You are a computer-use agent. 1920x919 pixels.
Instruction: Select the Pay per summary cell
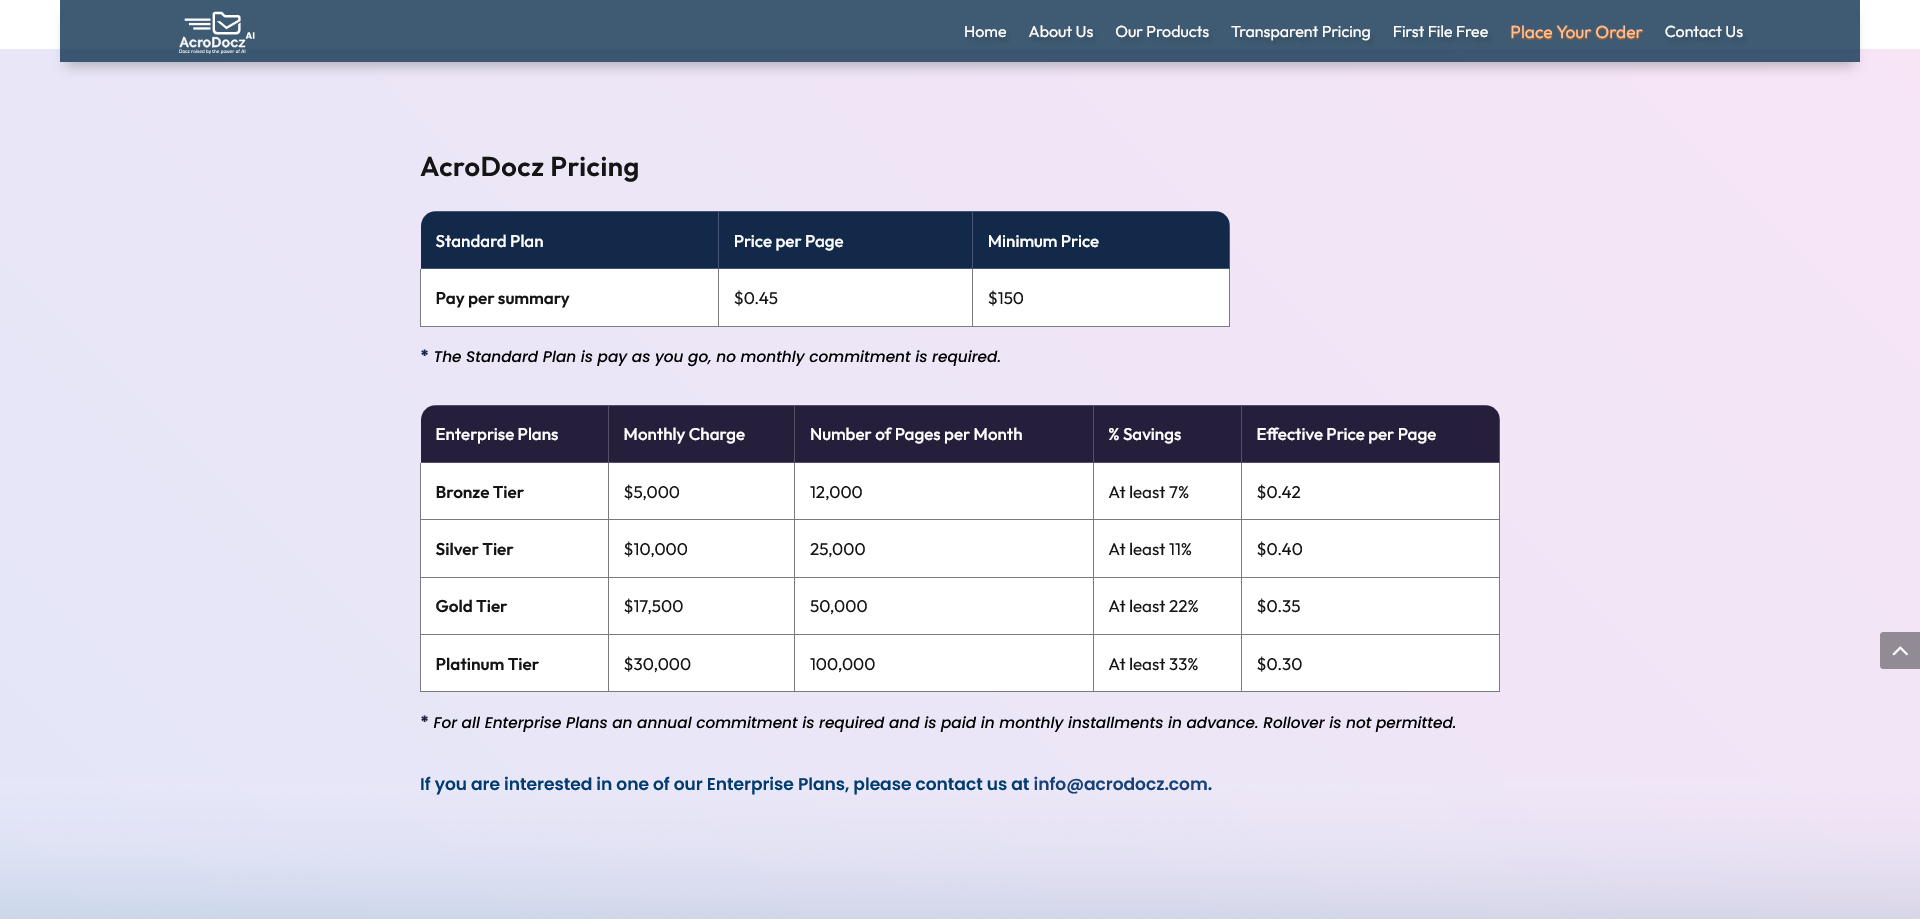coord(569,298)
